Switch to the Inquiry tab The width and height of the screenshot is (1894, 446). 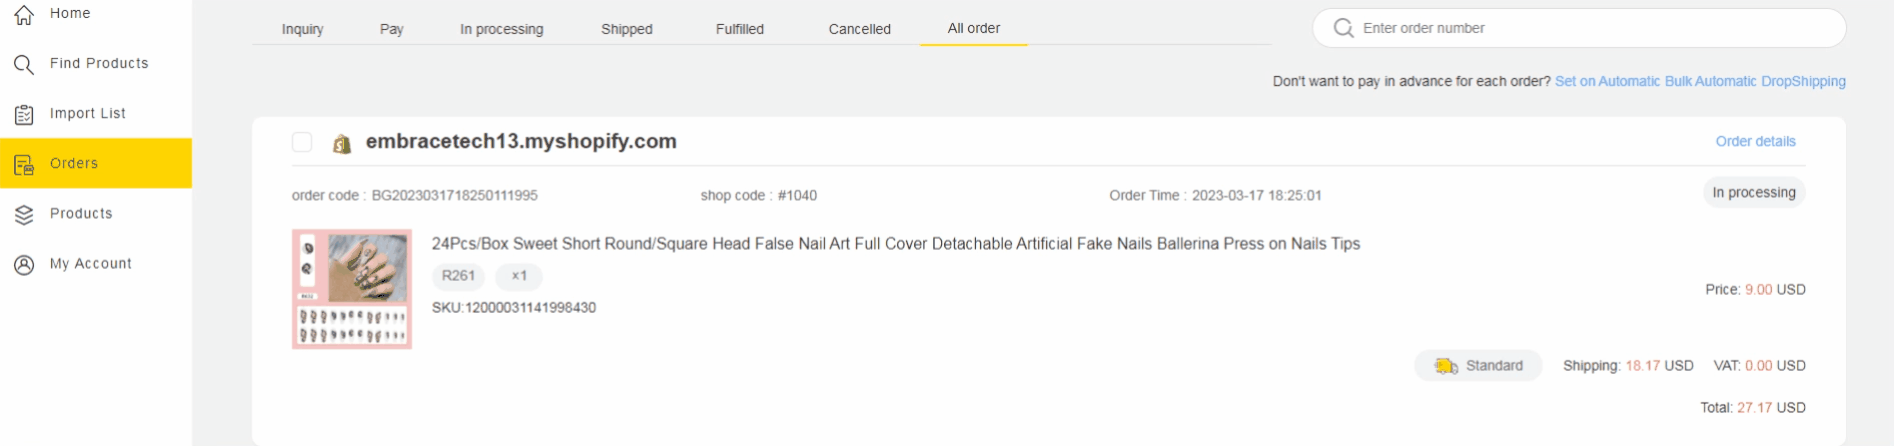(302, 29)
